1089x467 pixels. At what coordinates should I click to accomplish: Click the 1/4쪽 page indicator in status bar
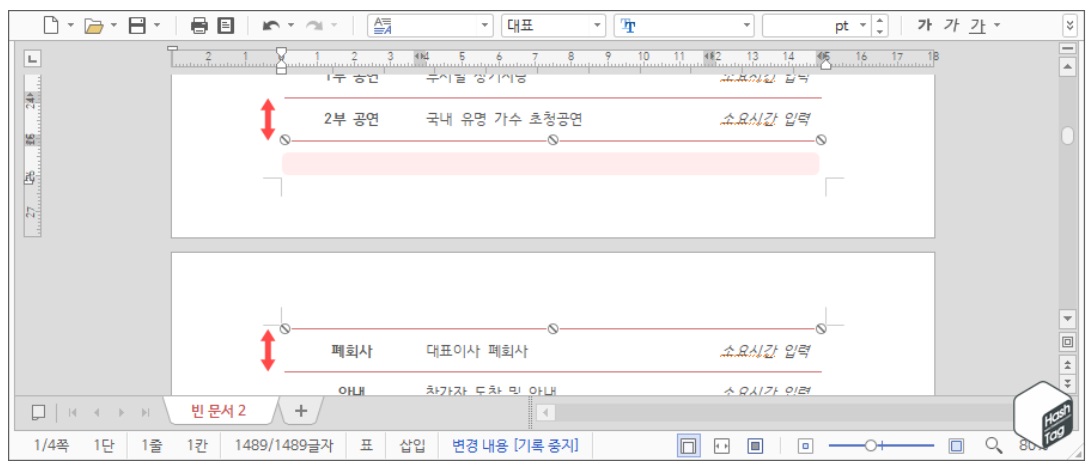(x=51, y=445)
